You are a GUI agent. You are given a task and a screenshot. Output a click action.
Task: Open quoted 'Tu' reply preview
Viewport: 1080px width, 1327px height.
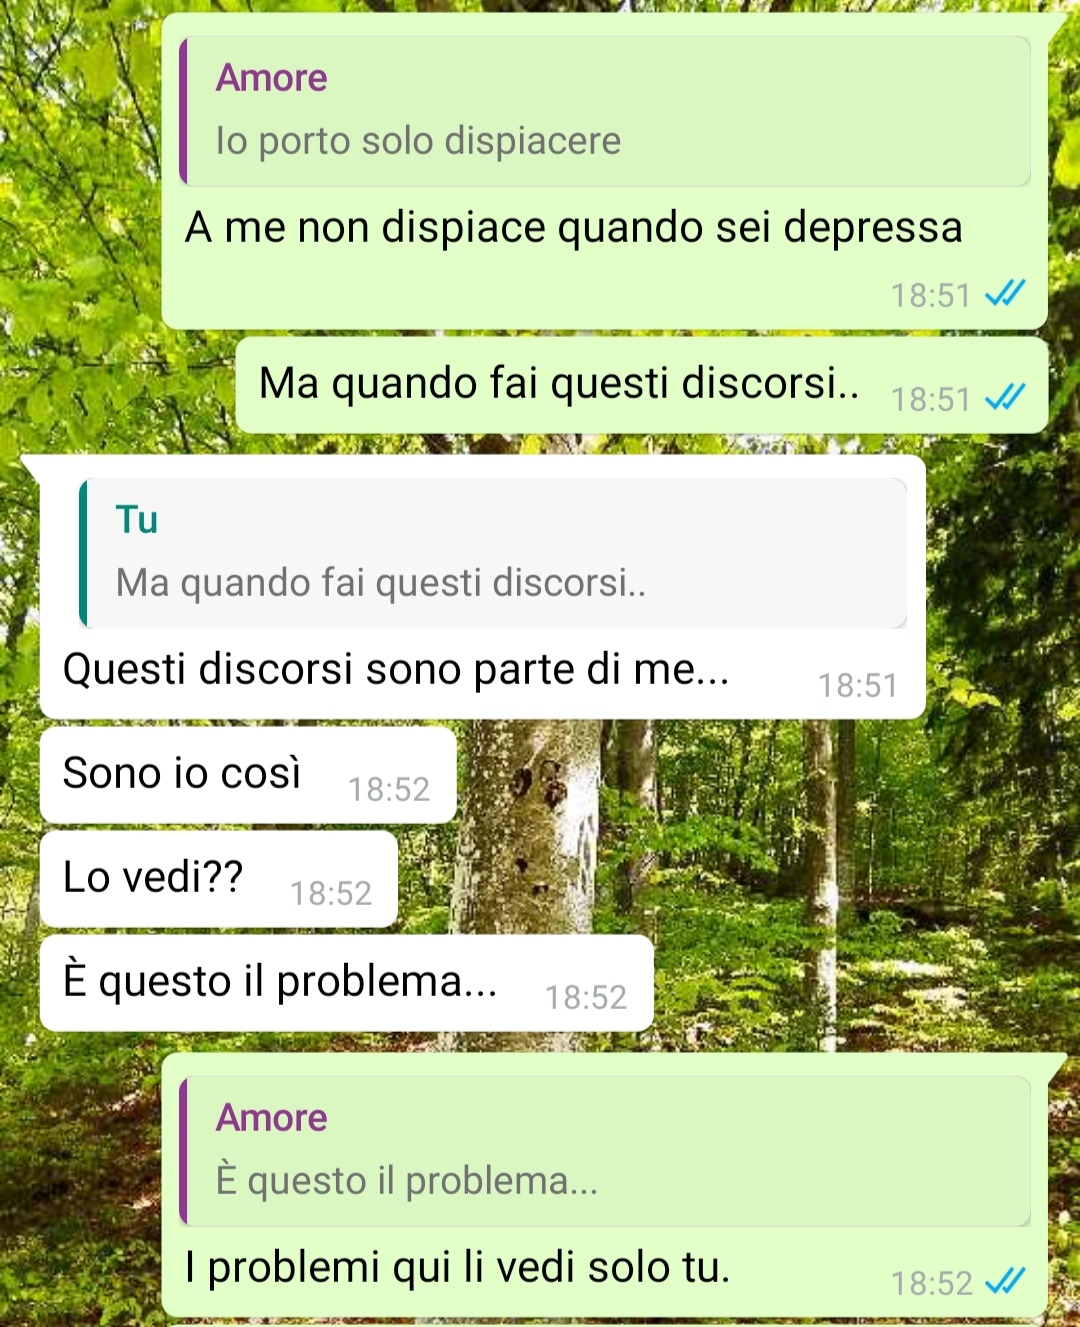[x=493, y=553]
